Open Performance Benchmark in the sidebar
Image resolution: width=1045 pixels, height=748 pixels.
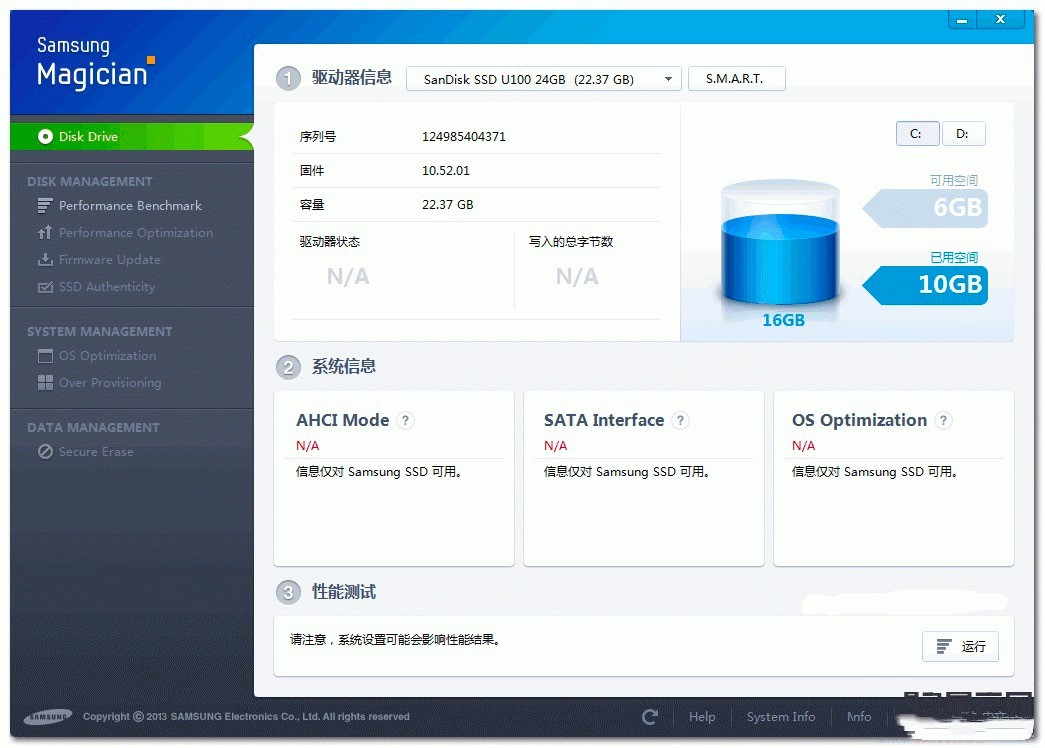coord(130,205)
